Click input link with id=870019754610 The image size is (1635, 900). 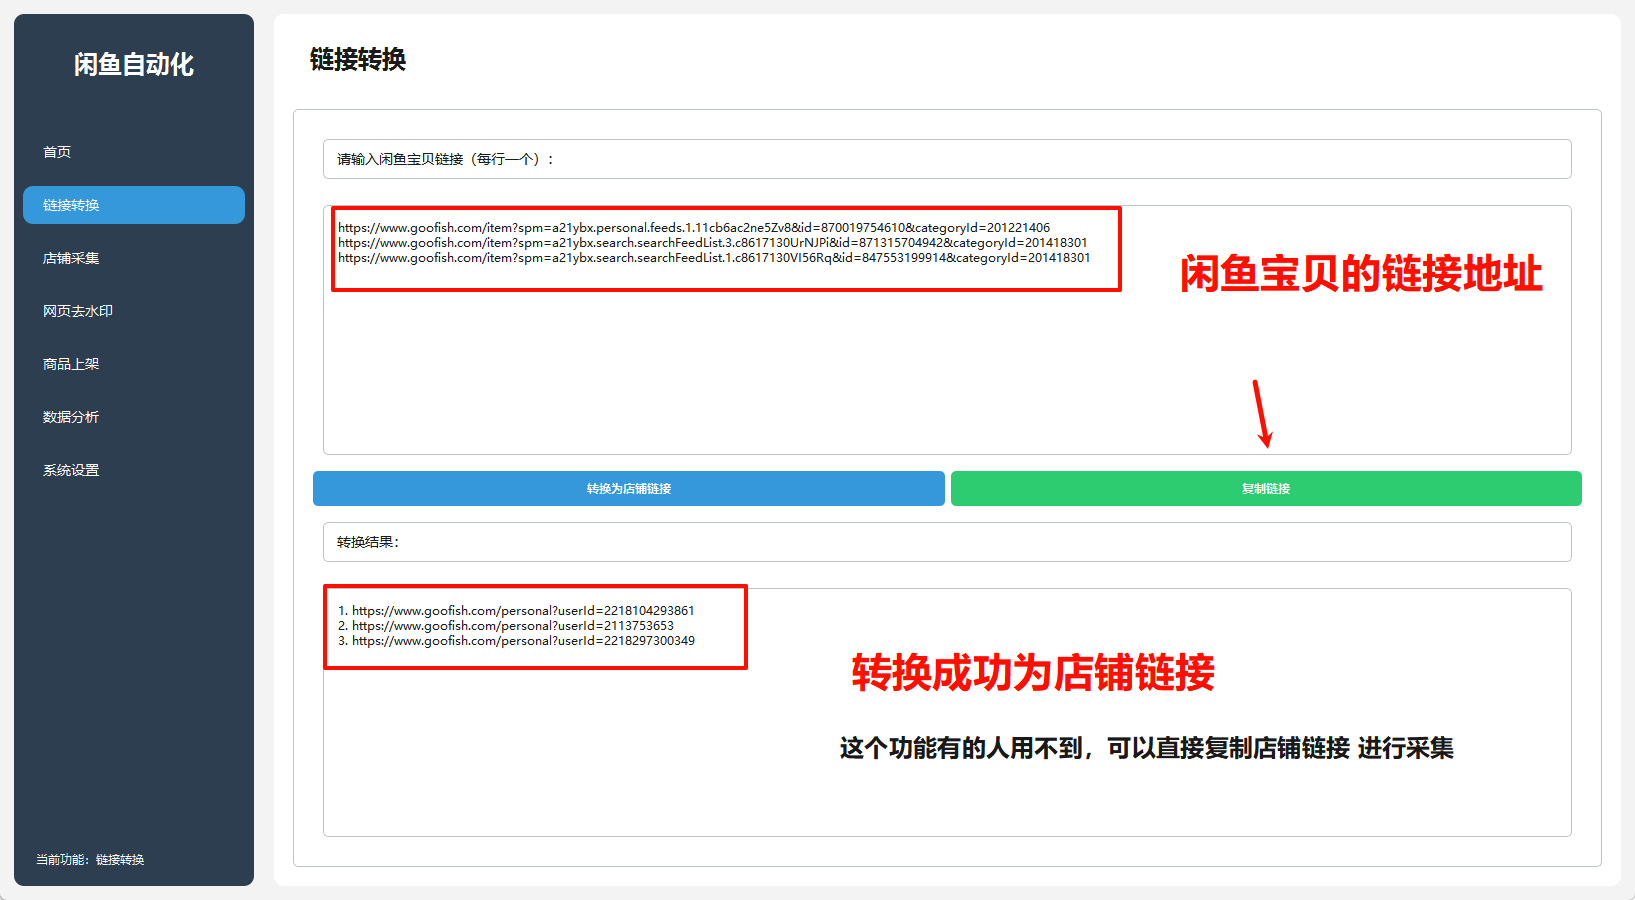[x=694, y=228]
